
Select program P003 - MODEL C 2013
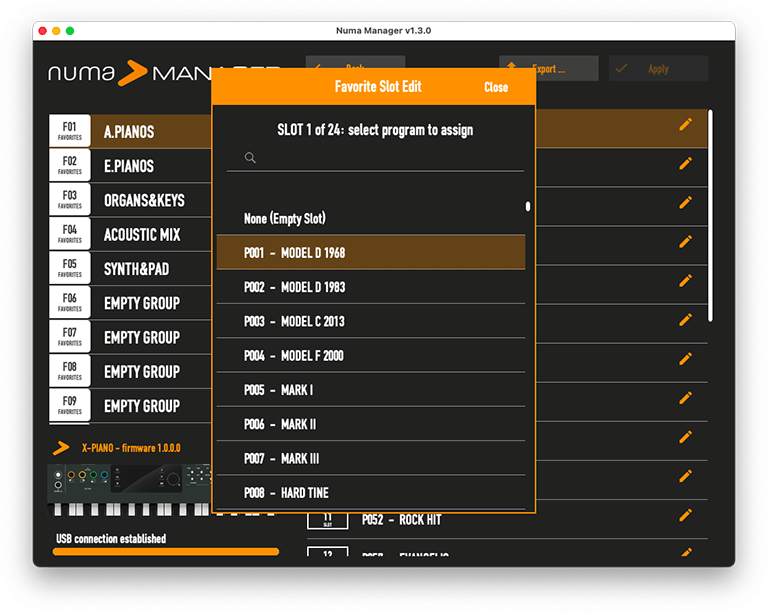(x=371, y=321)
